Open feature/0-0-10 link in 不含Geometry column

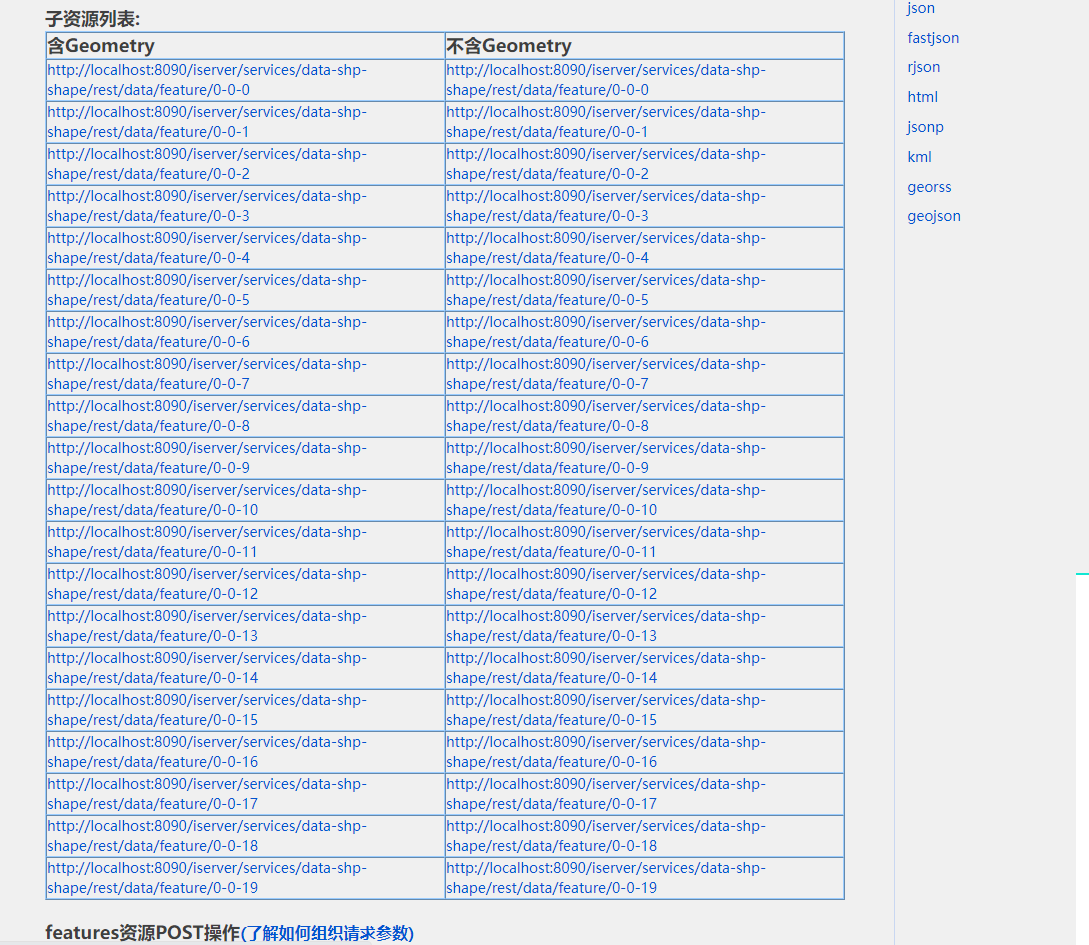click(x=606, y=500)
